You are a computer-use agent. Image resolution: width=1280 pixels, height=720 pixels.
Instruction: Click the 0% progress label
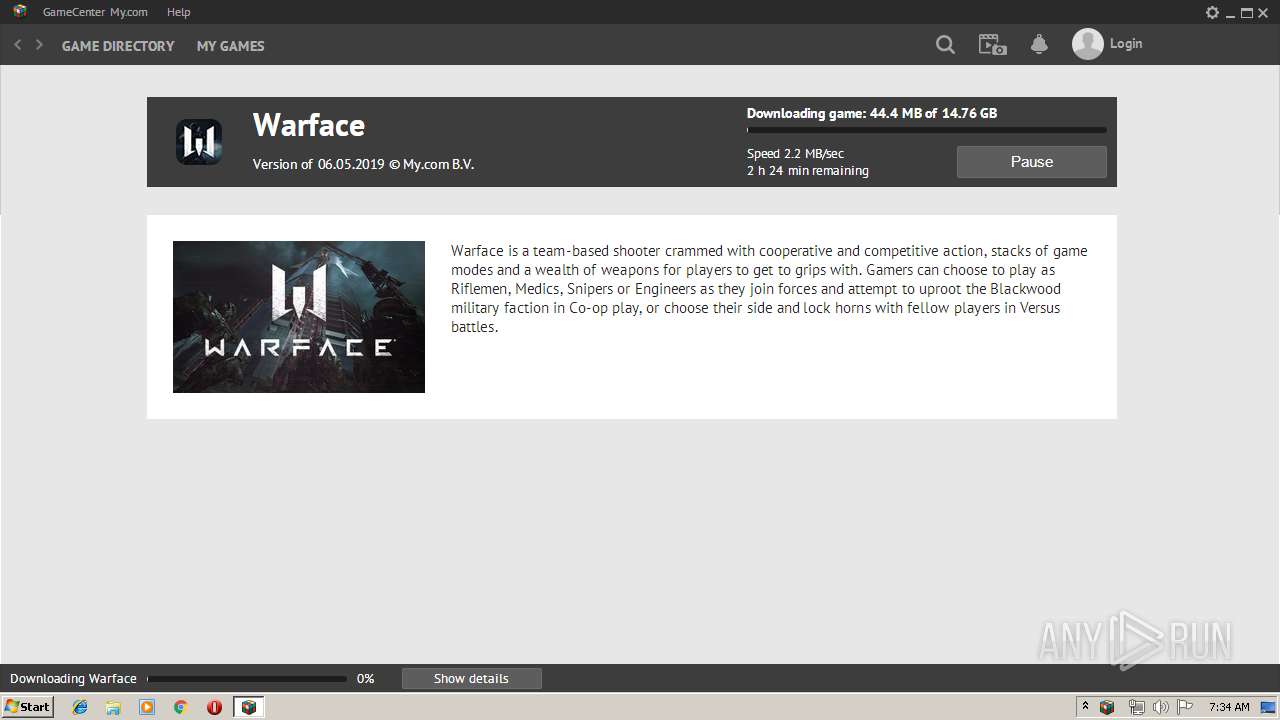(x=366, y=679)
